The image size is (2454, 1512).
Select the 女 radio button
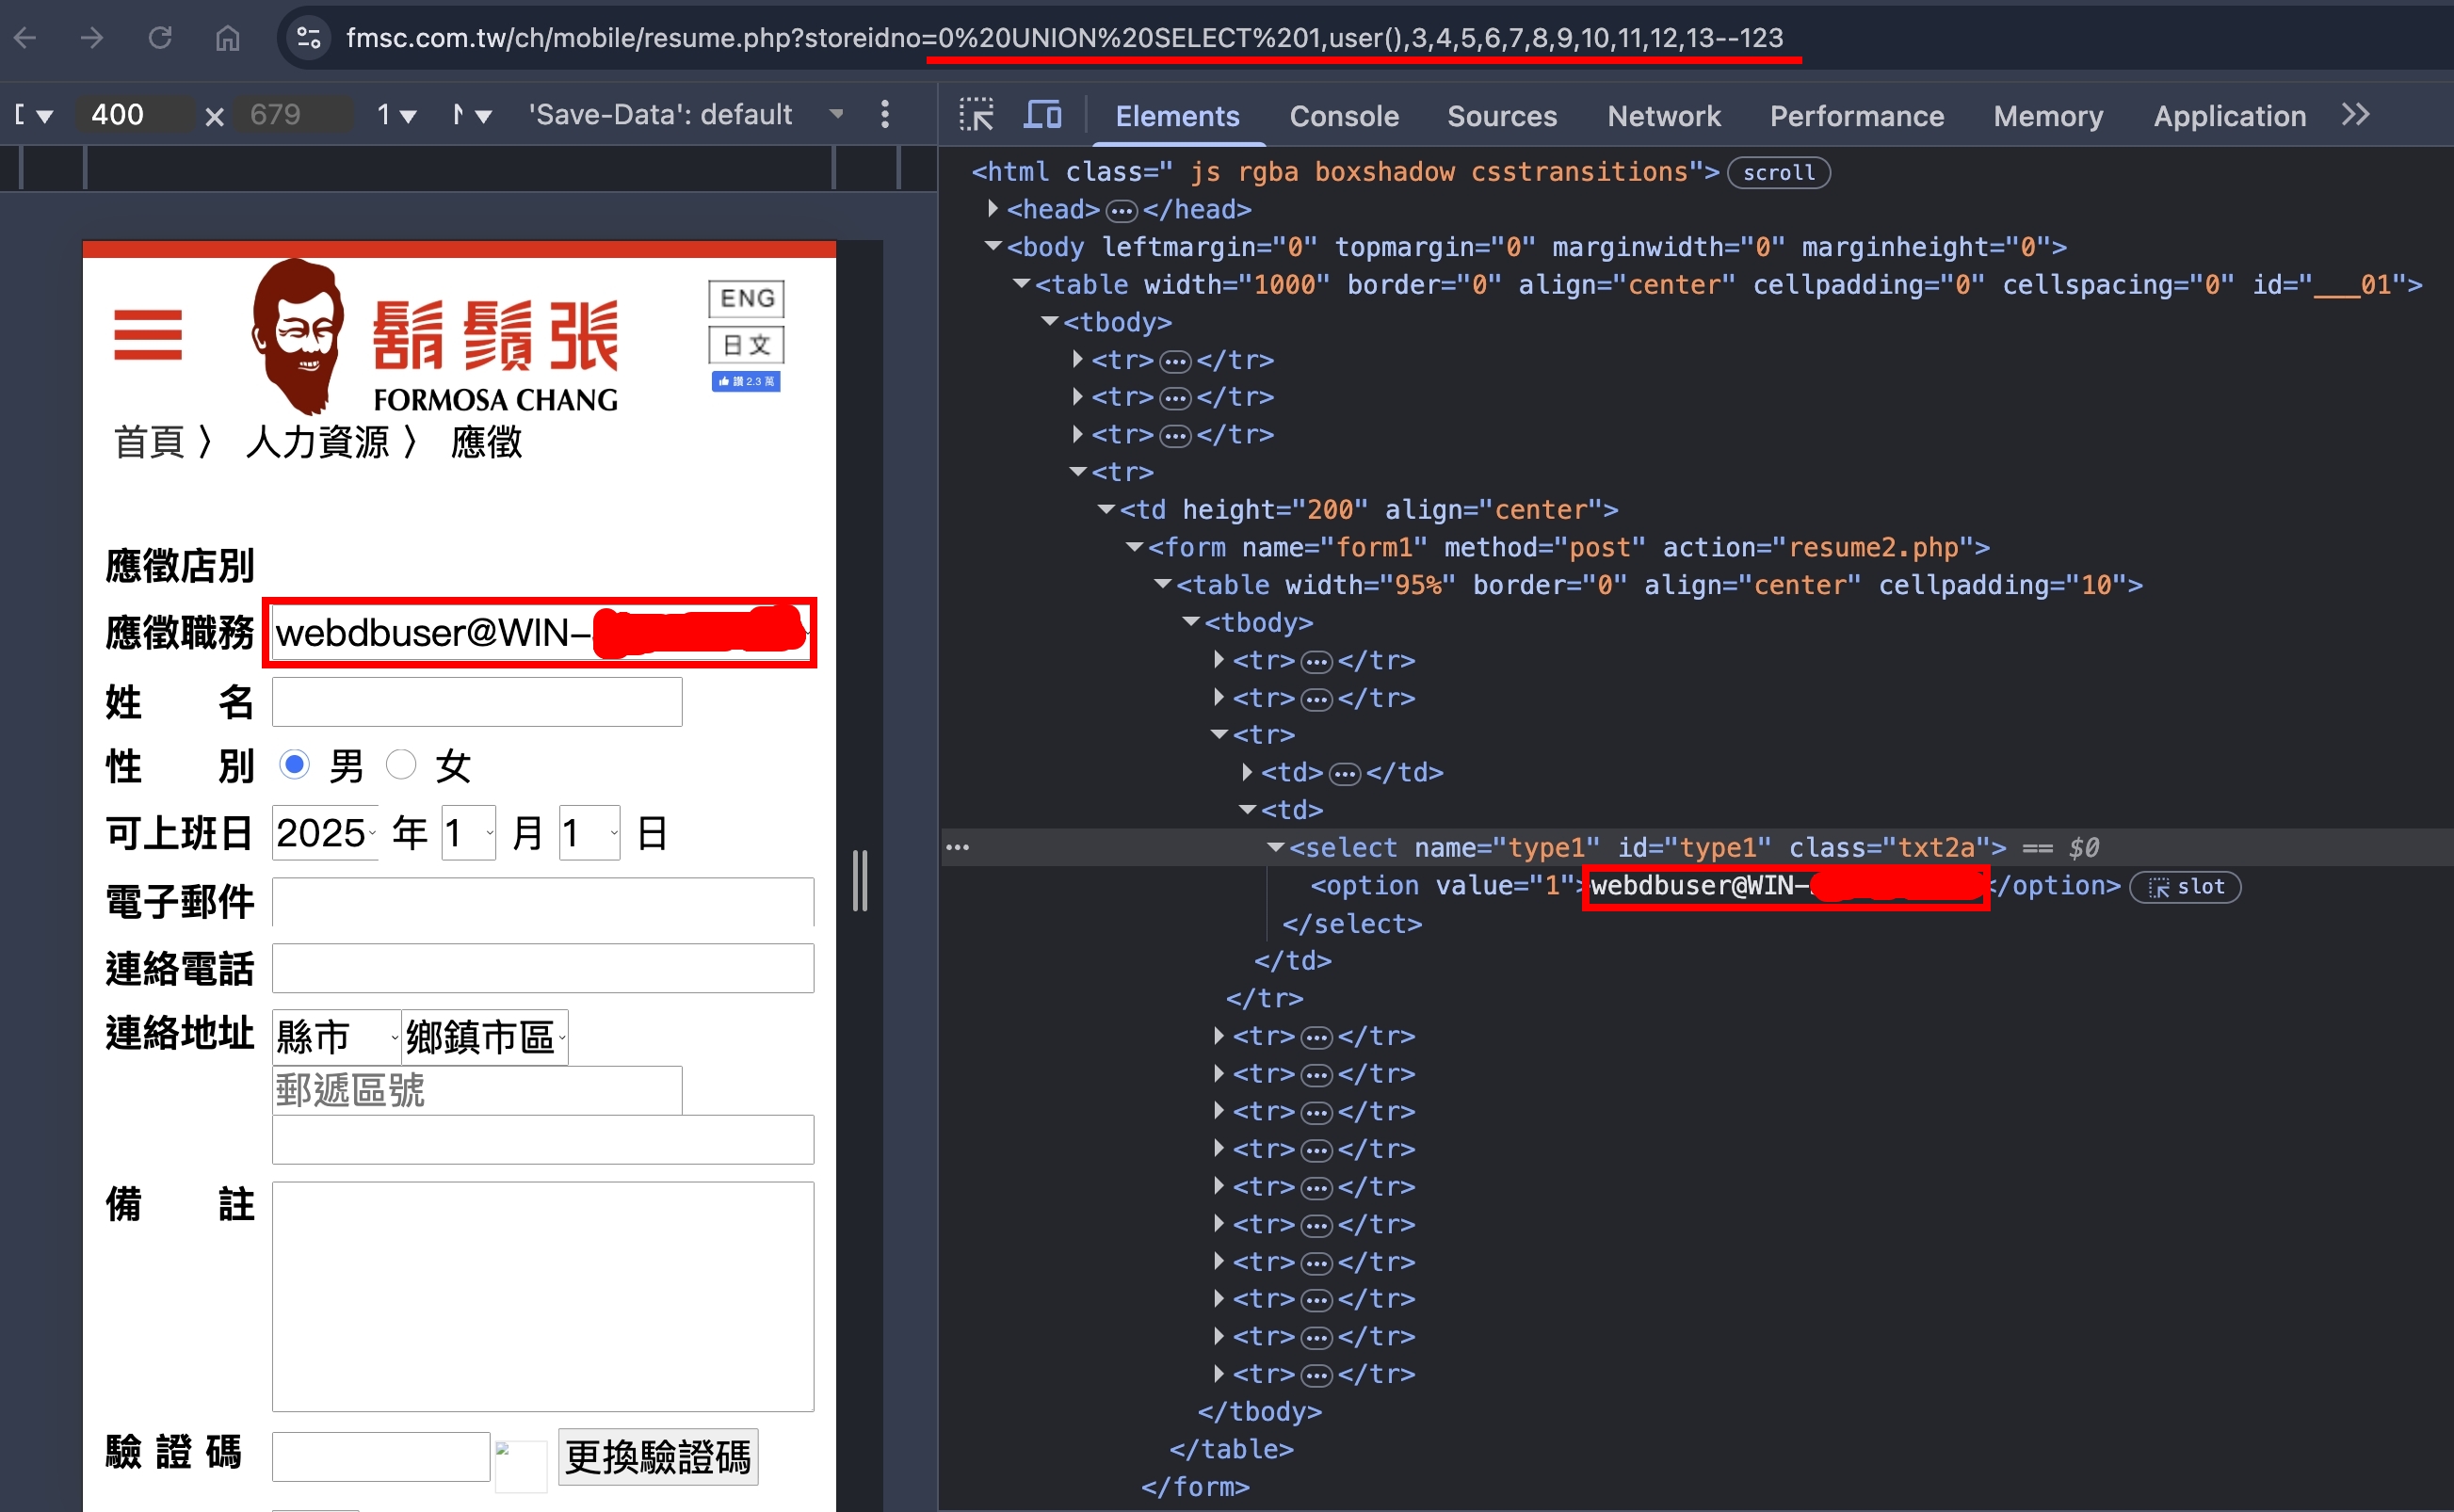[x=401, y=765]
